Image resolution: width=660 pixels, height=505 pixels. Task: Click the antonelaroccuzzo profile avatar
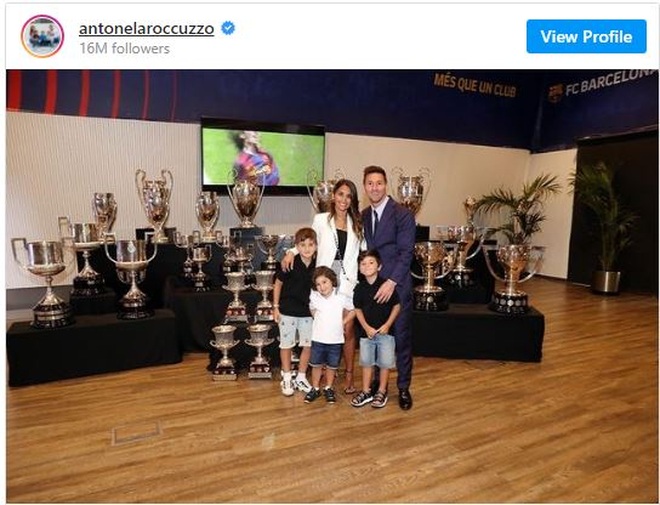click(x=42, y=36)
